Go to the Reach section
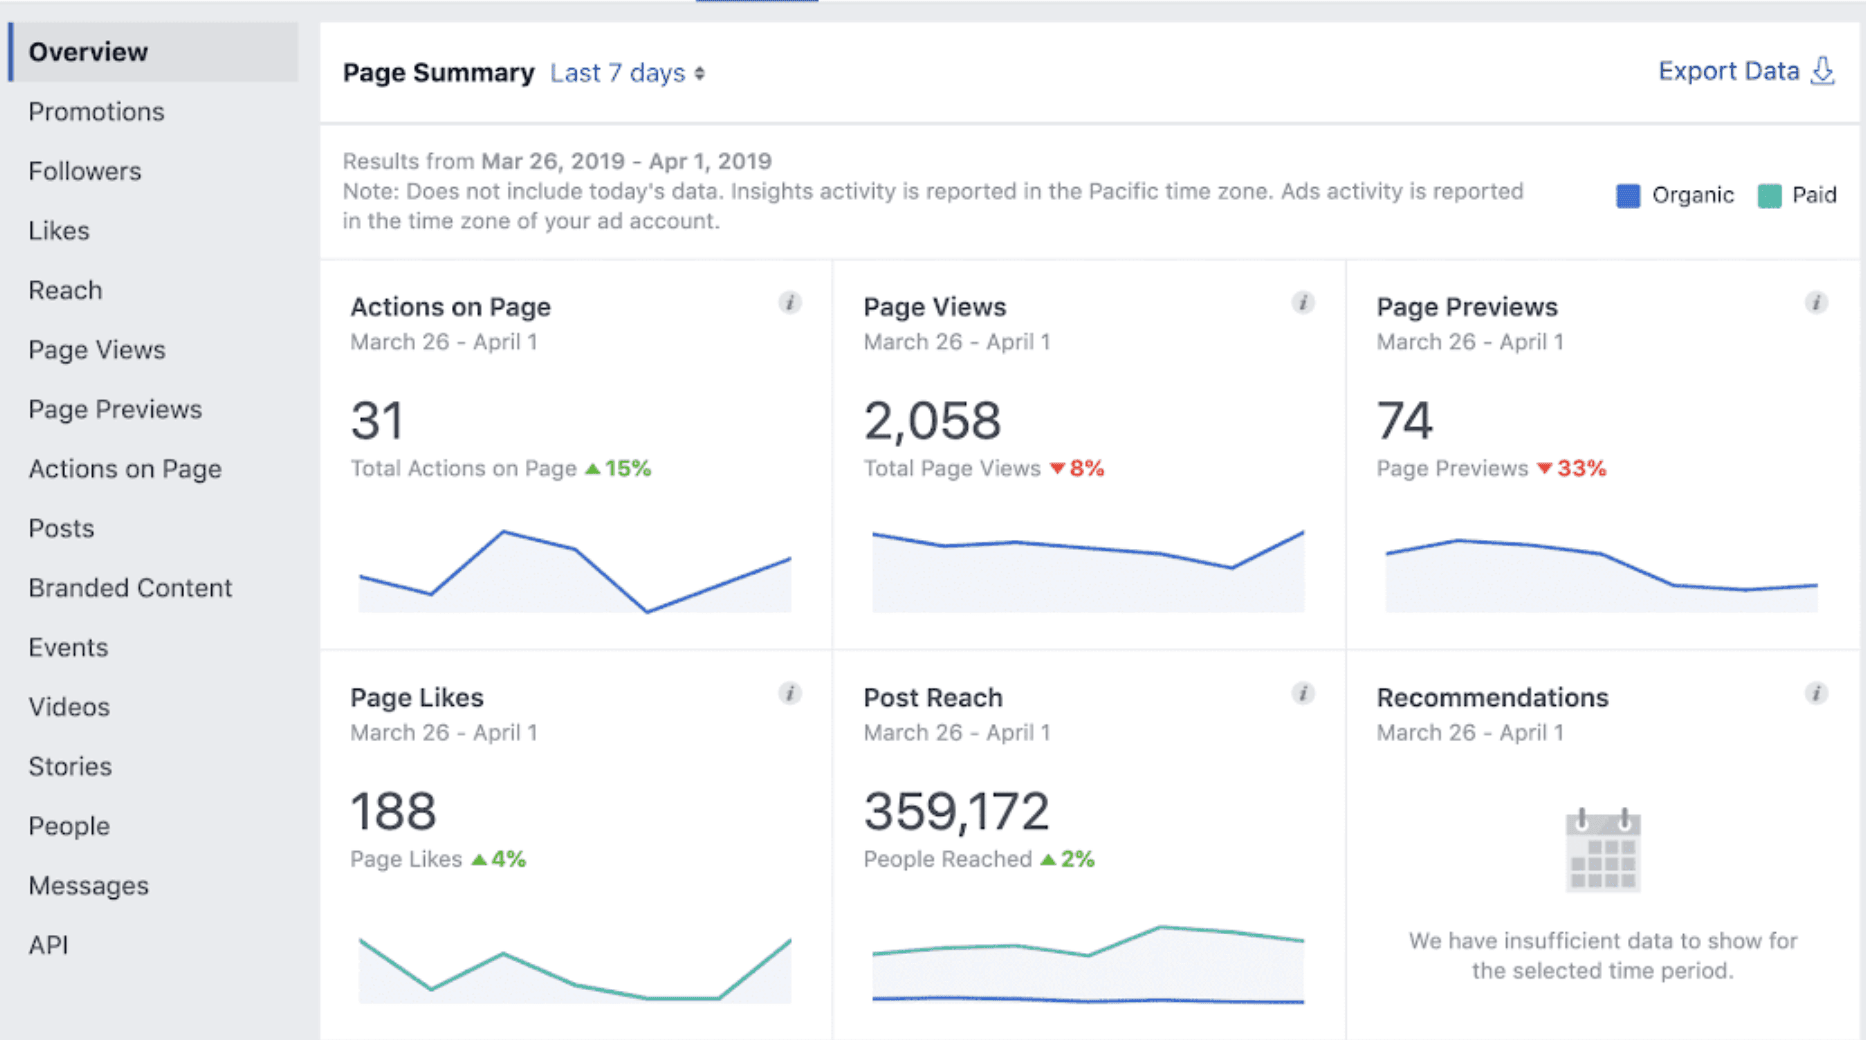The image size is (1866, 1040). pos(65,290)
